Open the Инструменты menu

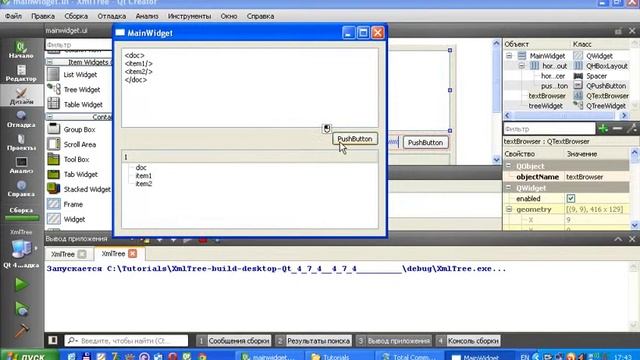coord(189,16)
